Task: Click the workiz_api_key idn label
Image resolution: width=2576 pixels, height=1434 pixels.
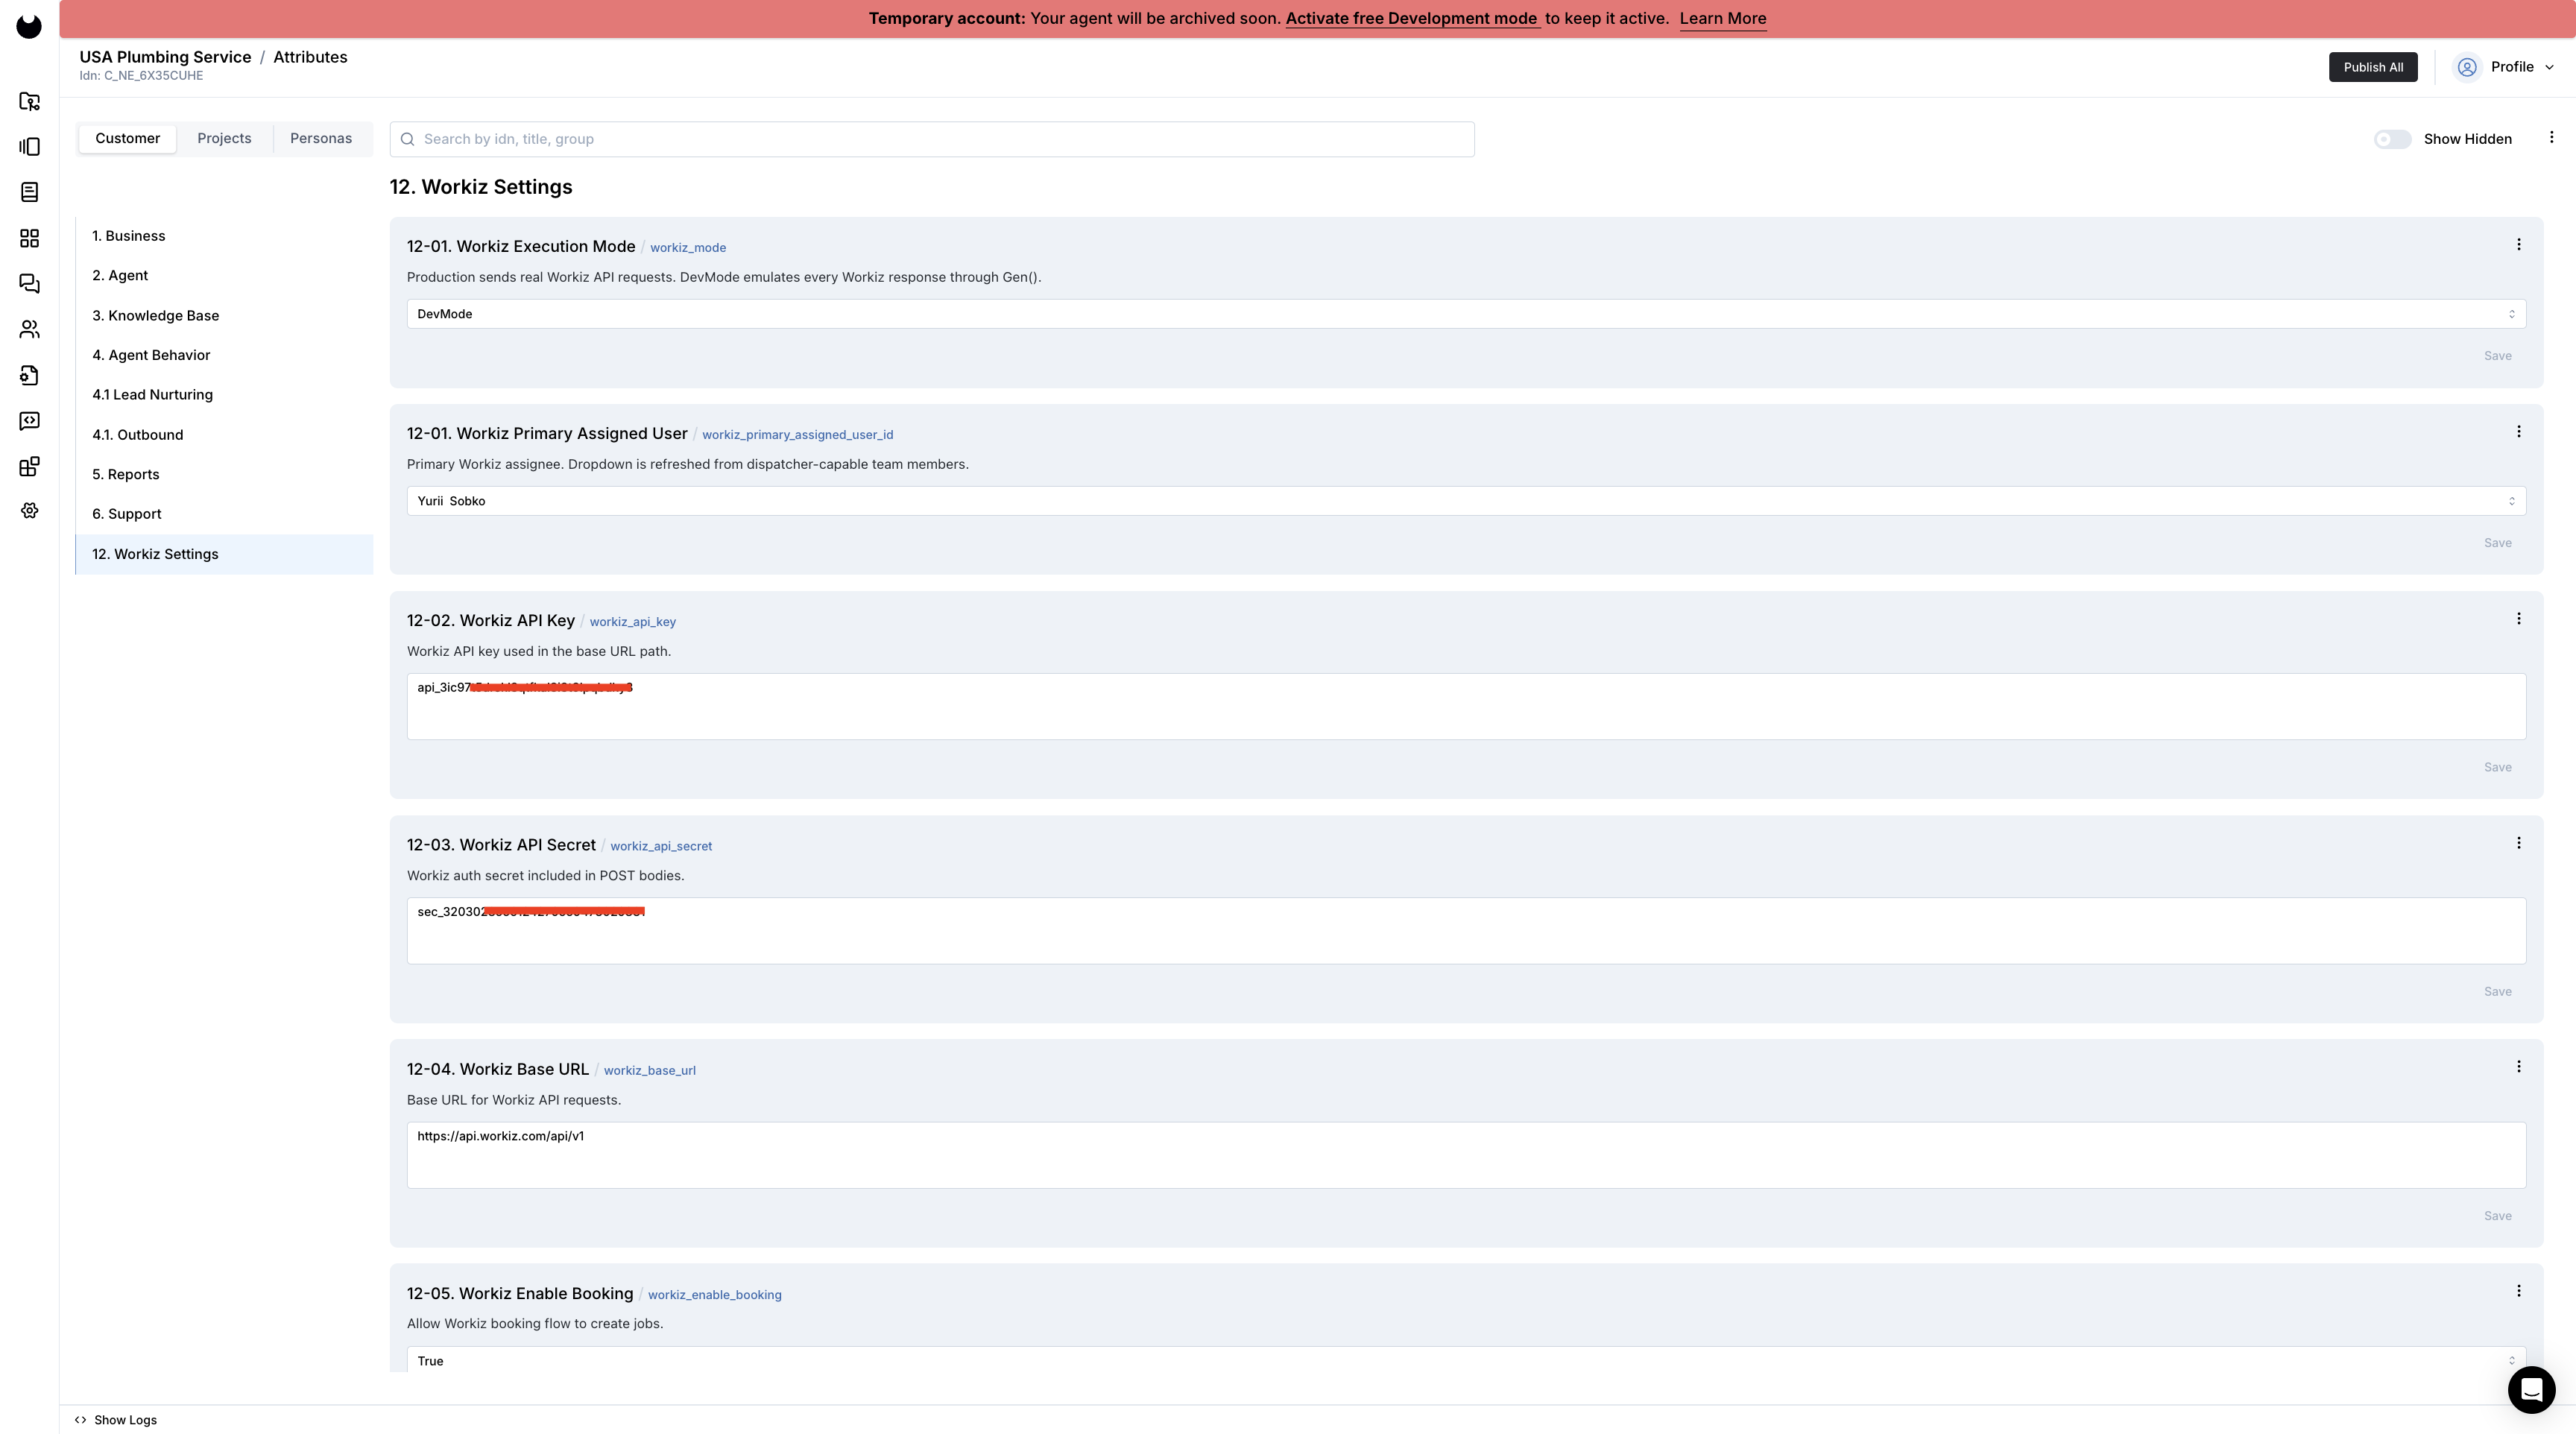Action: (632, 622)
